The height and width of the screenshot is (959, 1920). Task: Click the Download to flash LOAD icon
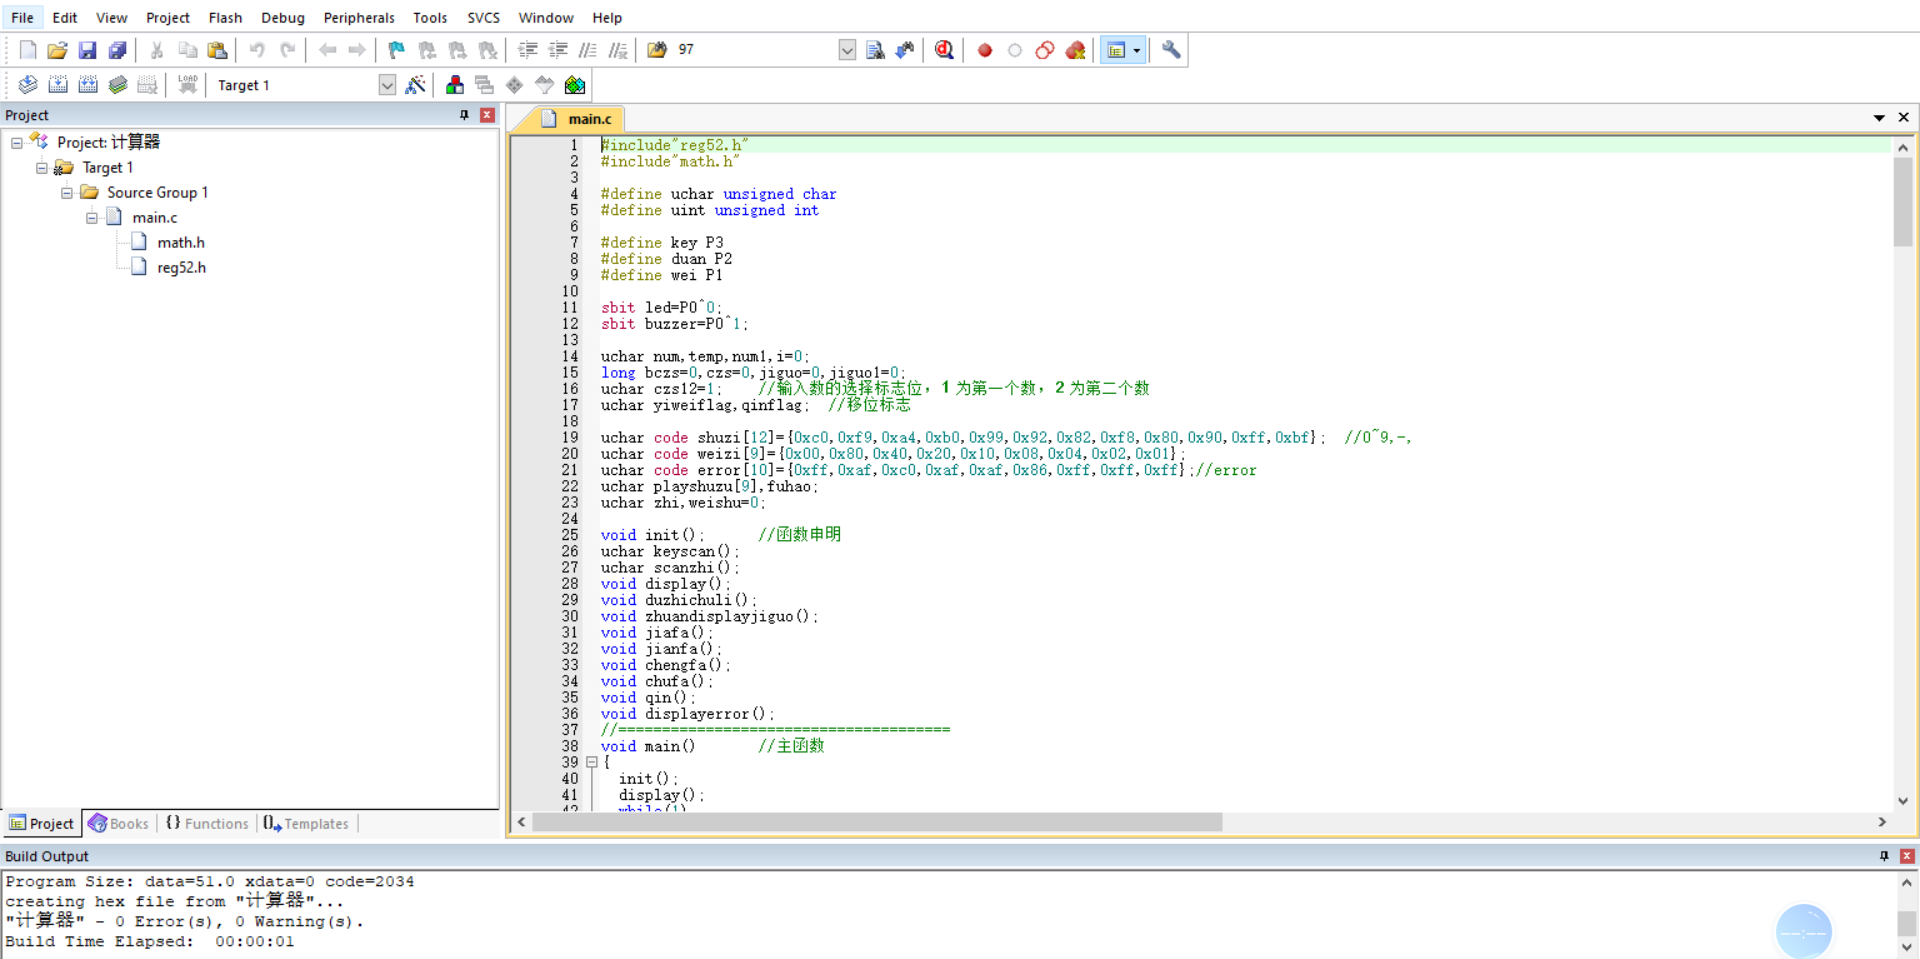tap(187, 85)
